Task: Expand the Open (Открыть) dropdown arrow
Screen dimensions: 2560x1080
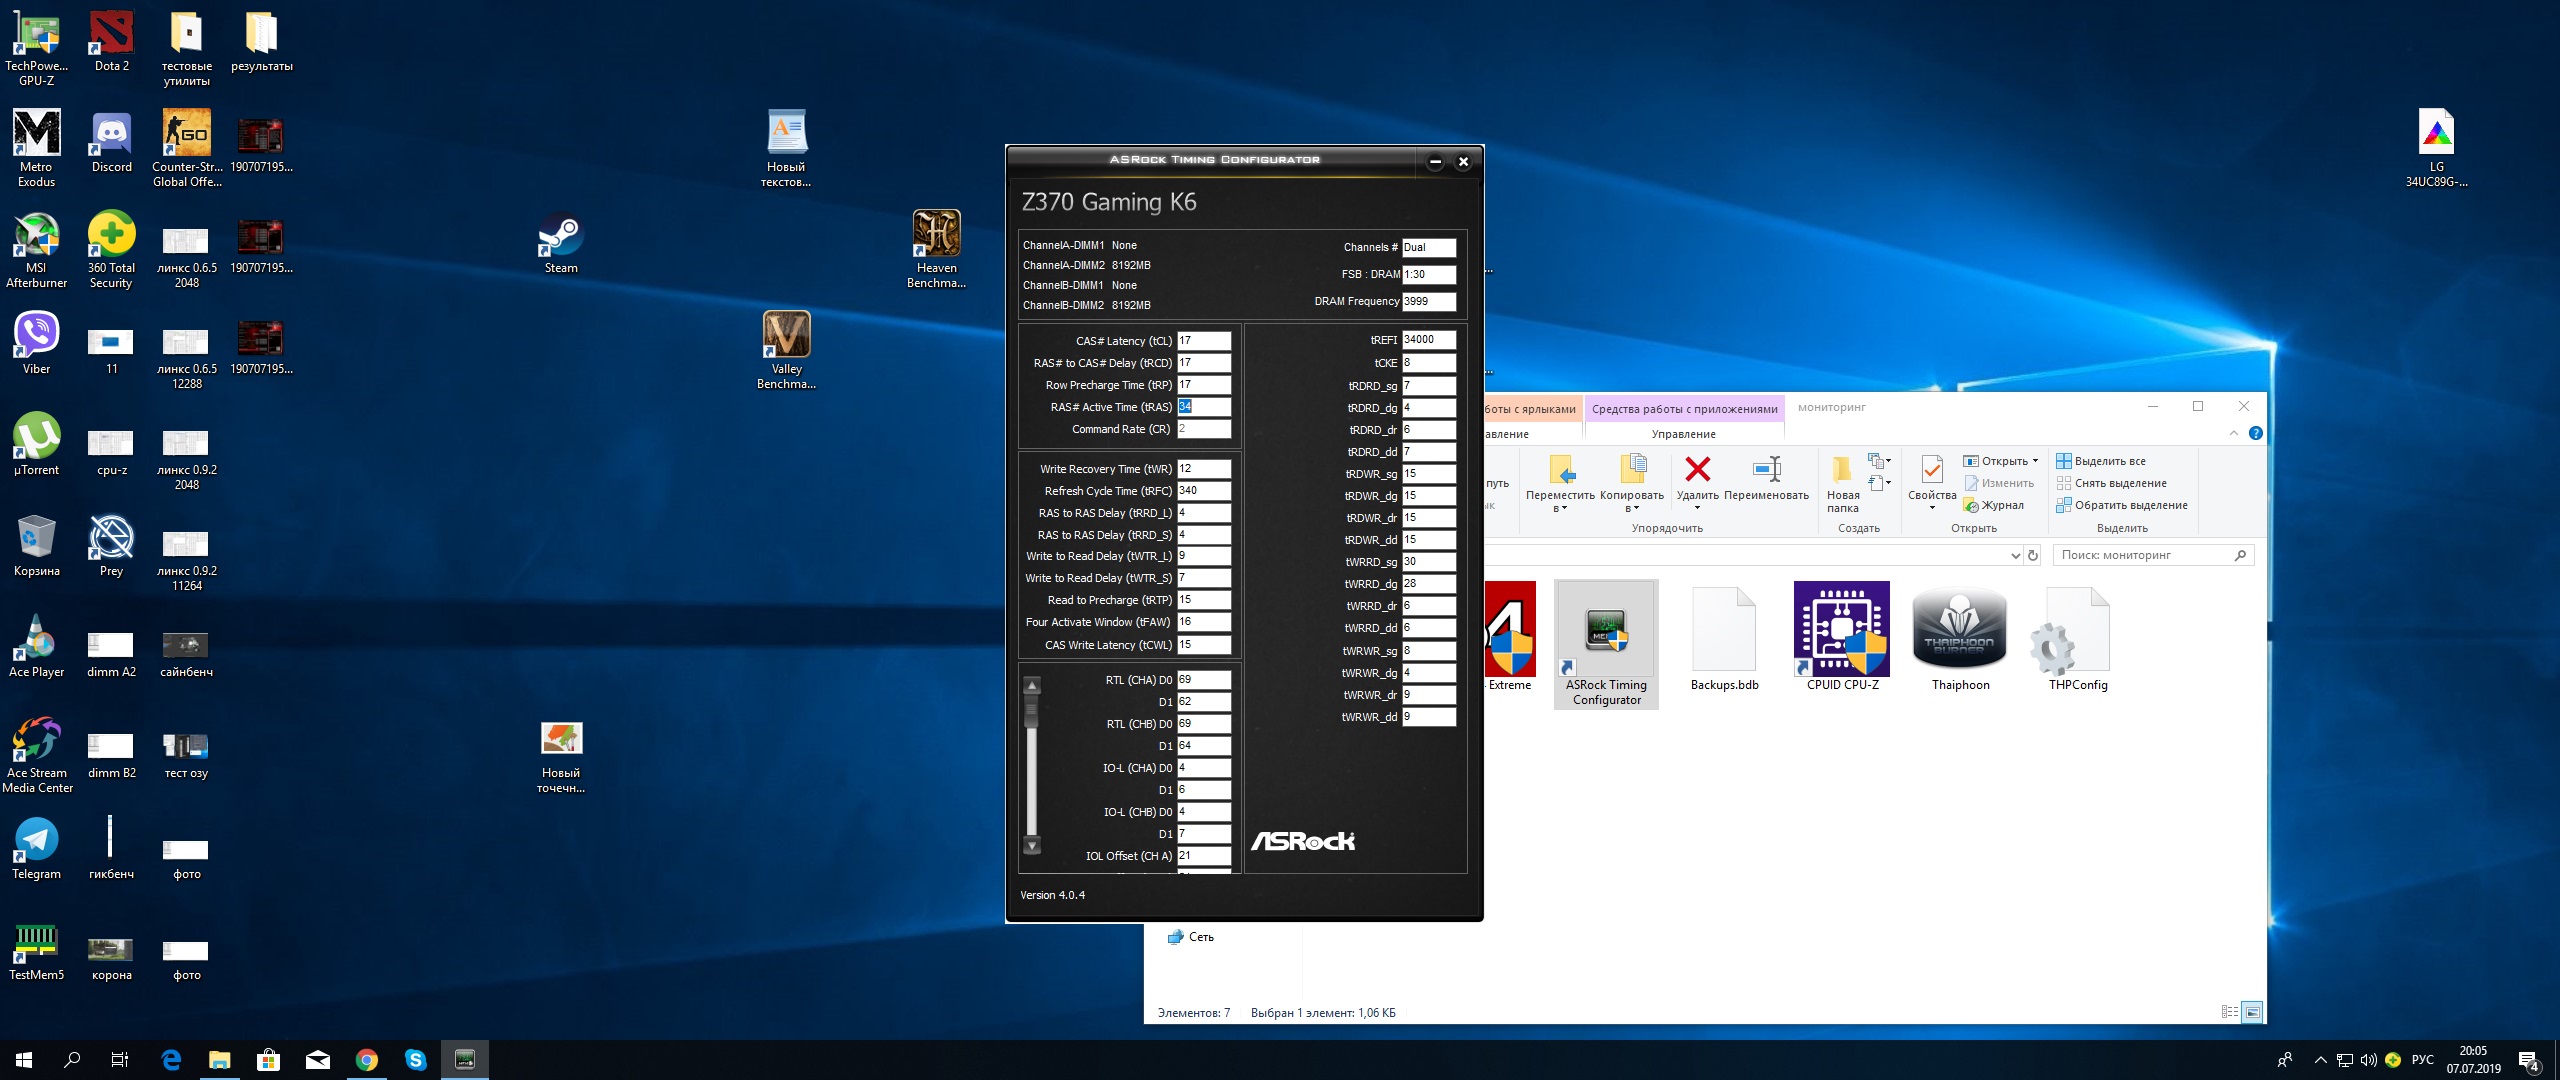Action: click(x=2035, y=461)
